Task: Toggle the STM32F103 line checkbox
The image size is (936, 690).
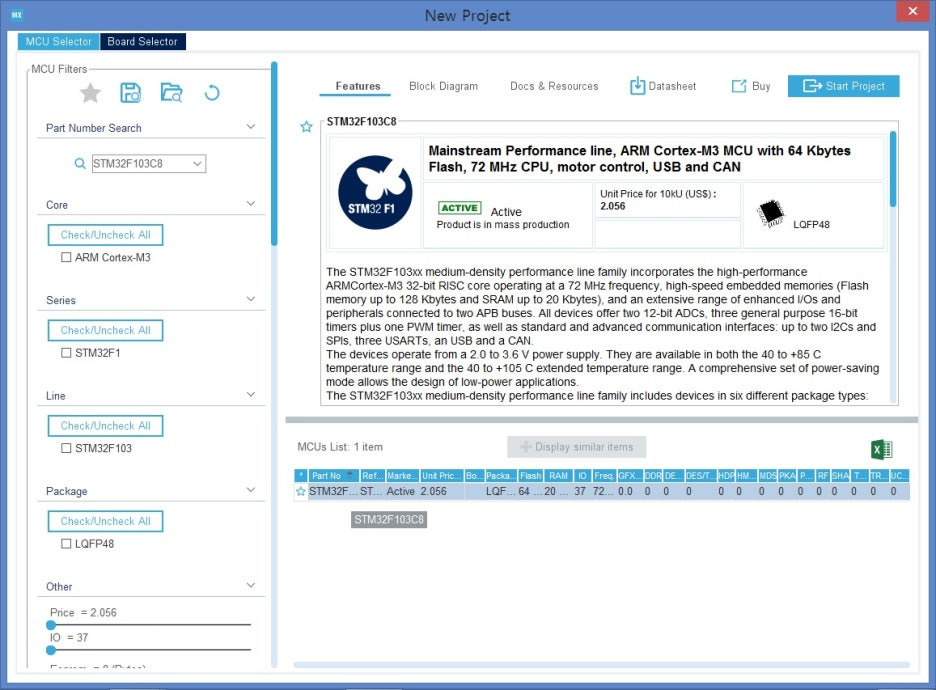Action: pyautogui.click(x=66, y=448)
